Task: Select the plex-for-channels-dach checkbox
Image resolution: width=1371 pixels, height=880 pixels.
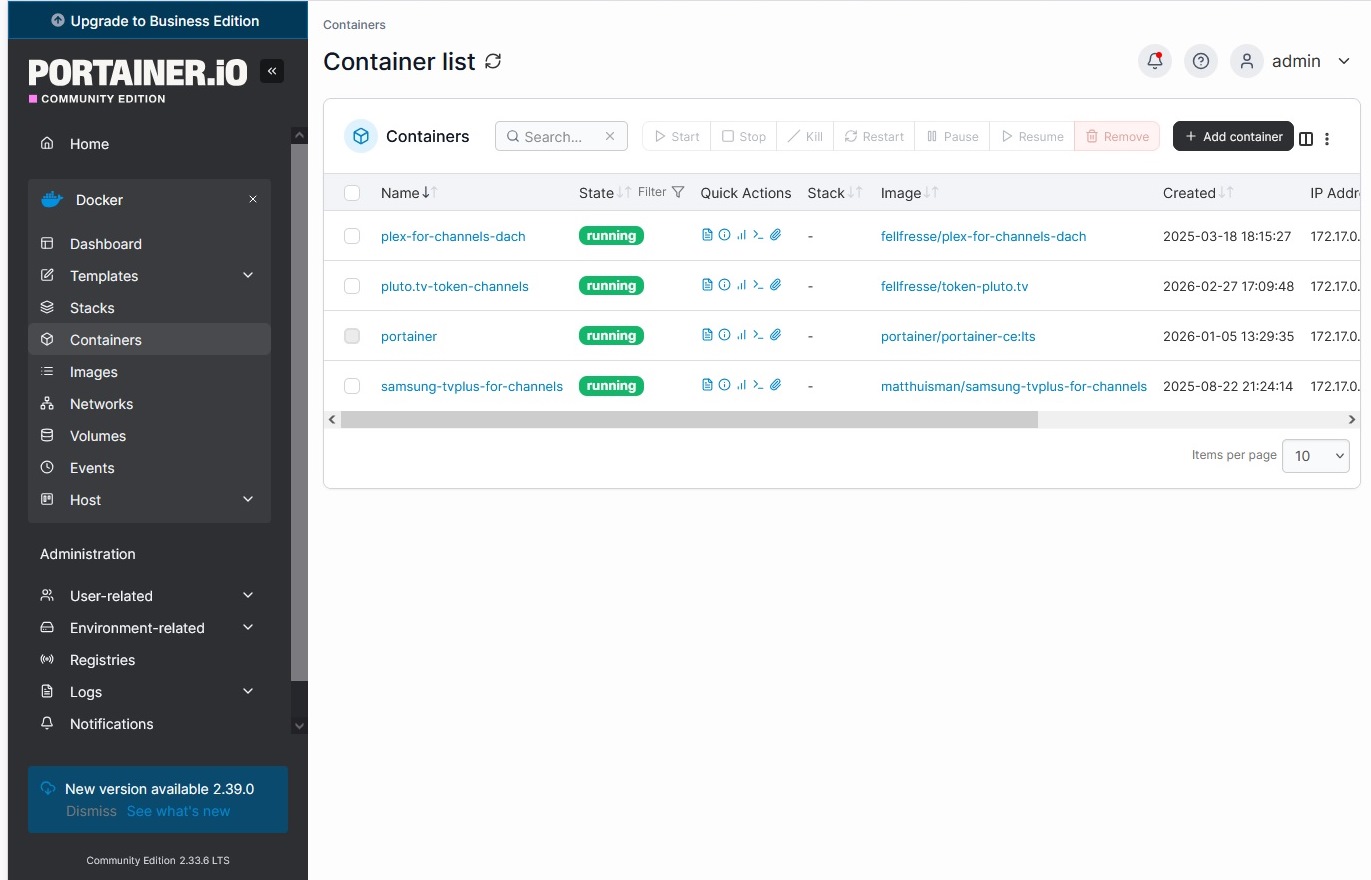Action: click(x=352, y=236)
